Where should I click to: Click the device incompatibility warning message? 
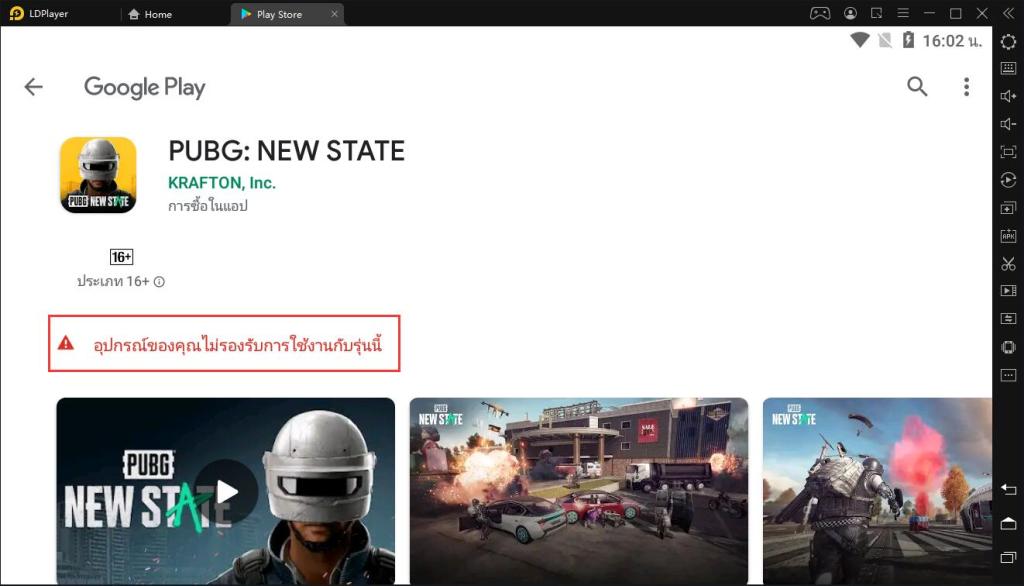pos(224,344)
